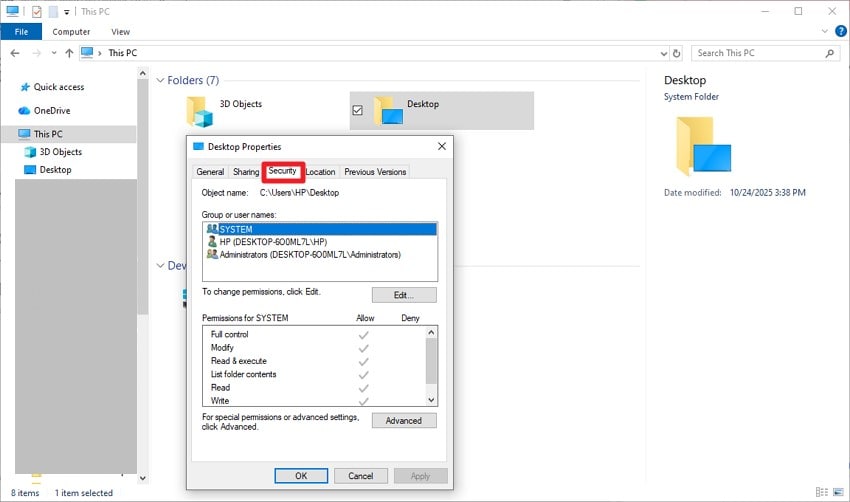Select the Security tab
This screenshot has width=850, height=502.
[x=282, y=171]
